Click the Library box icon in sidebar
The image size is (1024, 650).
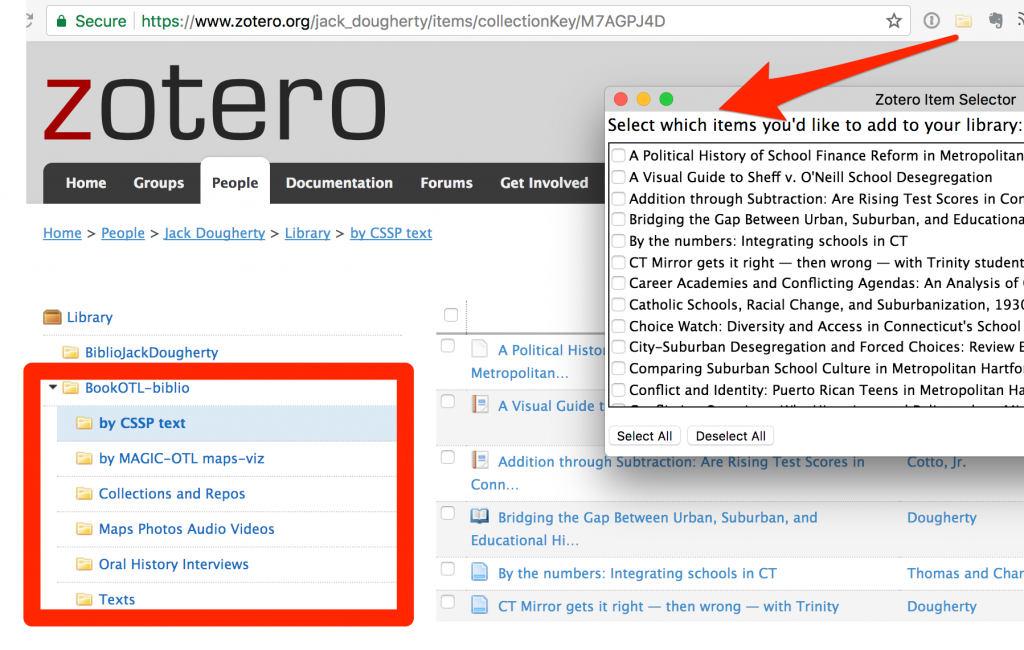52,317
